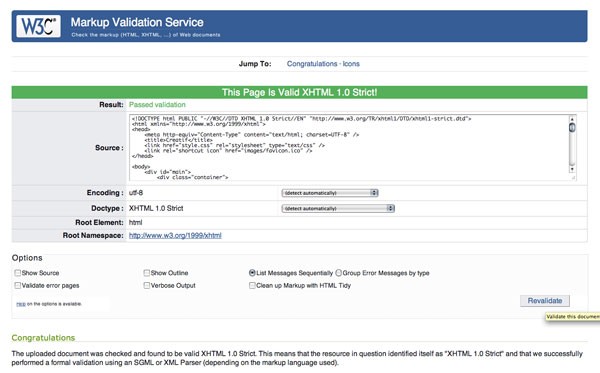Viewport: 600px width, 373px height.
Task: Click the Markup Validation Service title
Action: pos(137,22)
